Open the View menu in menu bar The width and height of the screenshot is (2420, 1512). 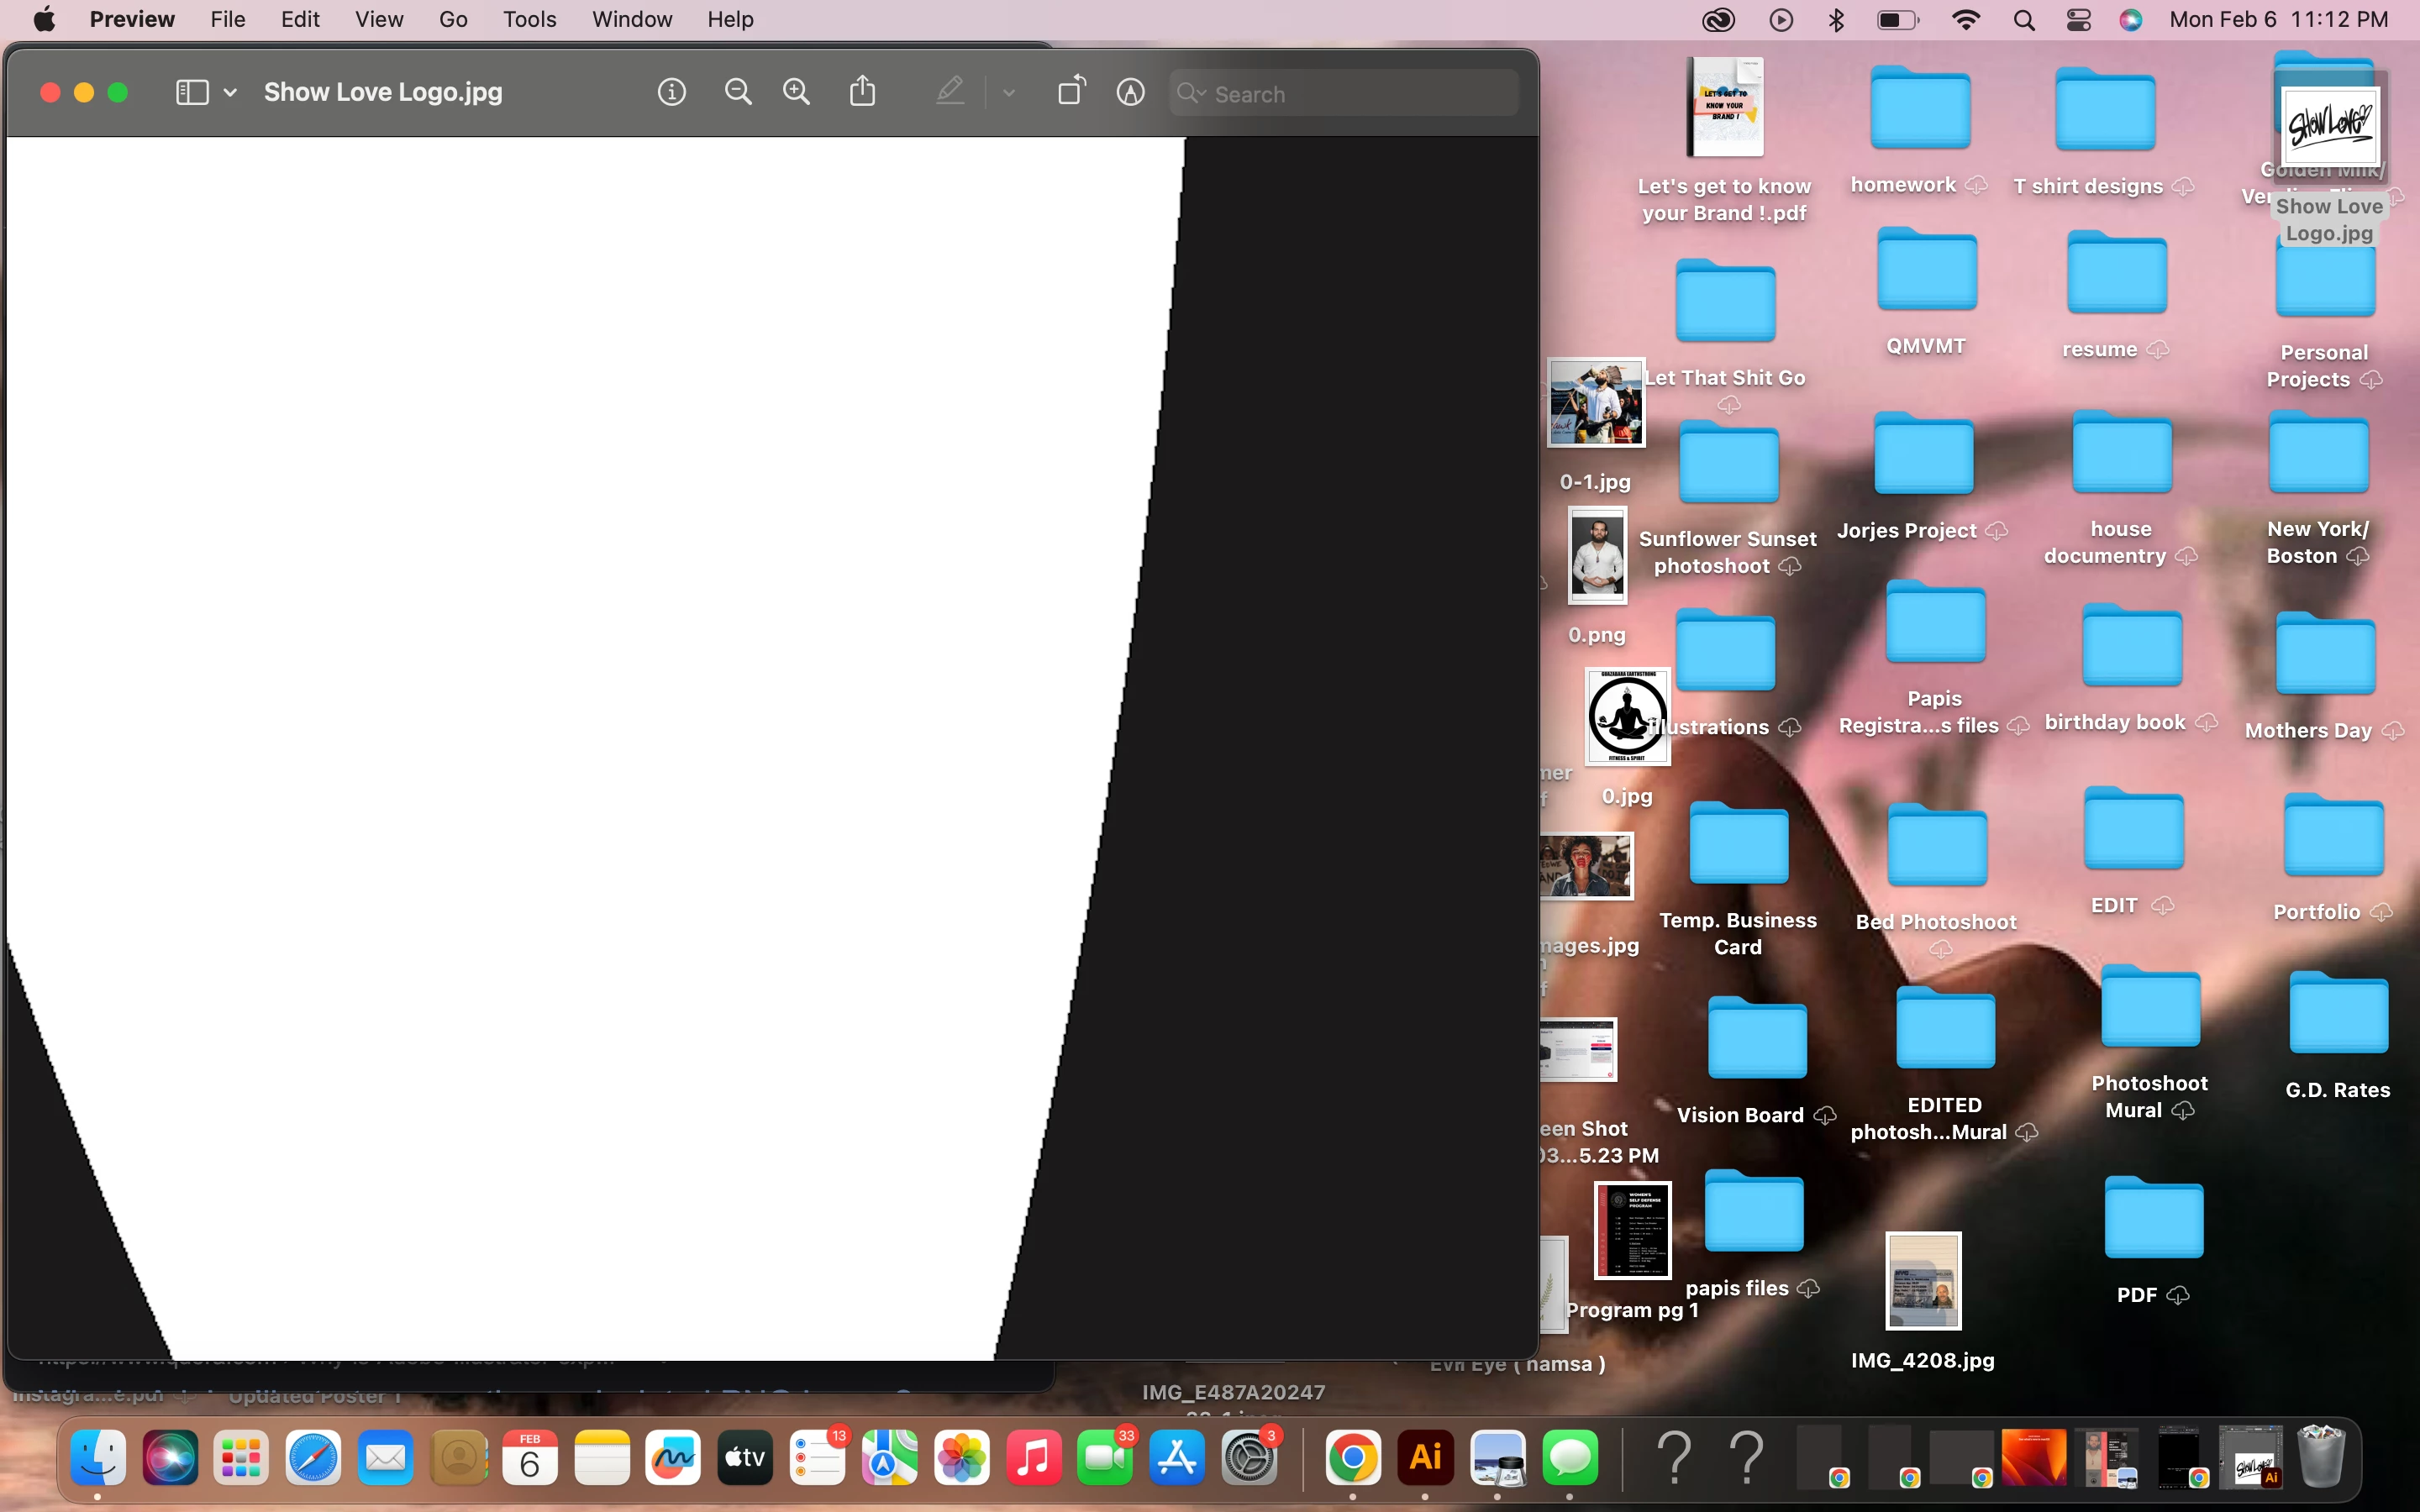coord(379,20)
